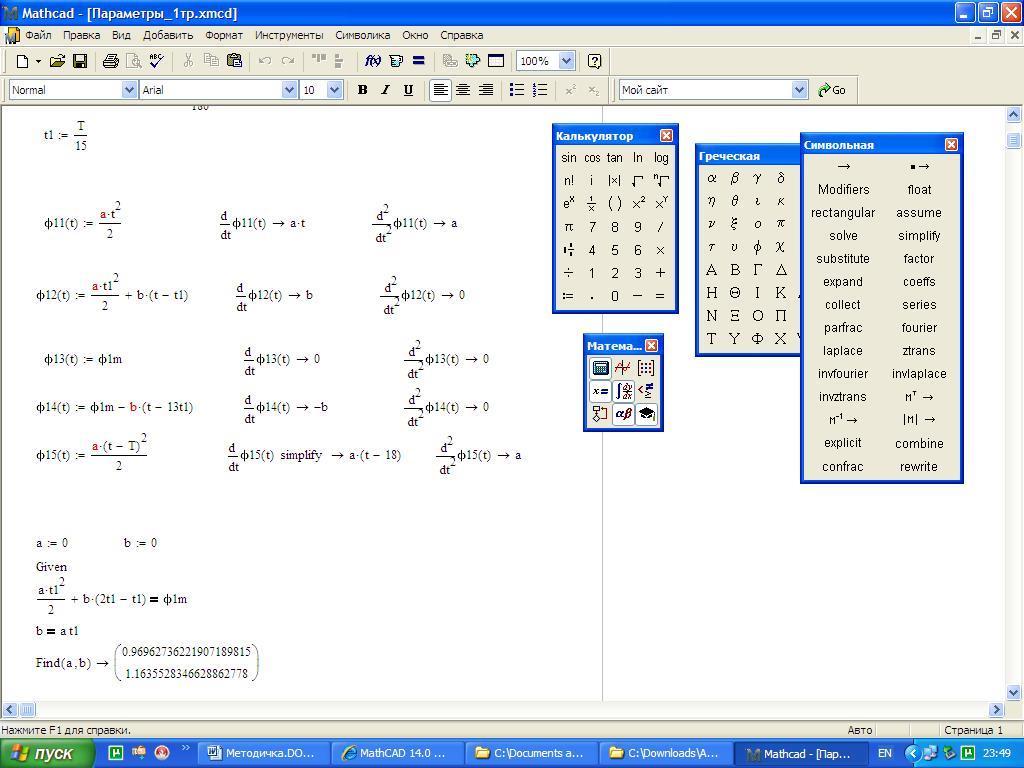Align text right

pyautogui.click(x=486, y=90)
